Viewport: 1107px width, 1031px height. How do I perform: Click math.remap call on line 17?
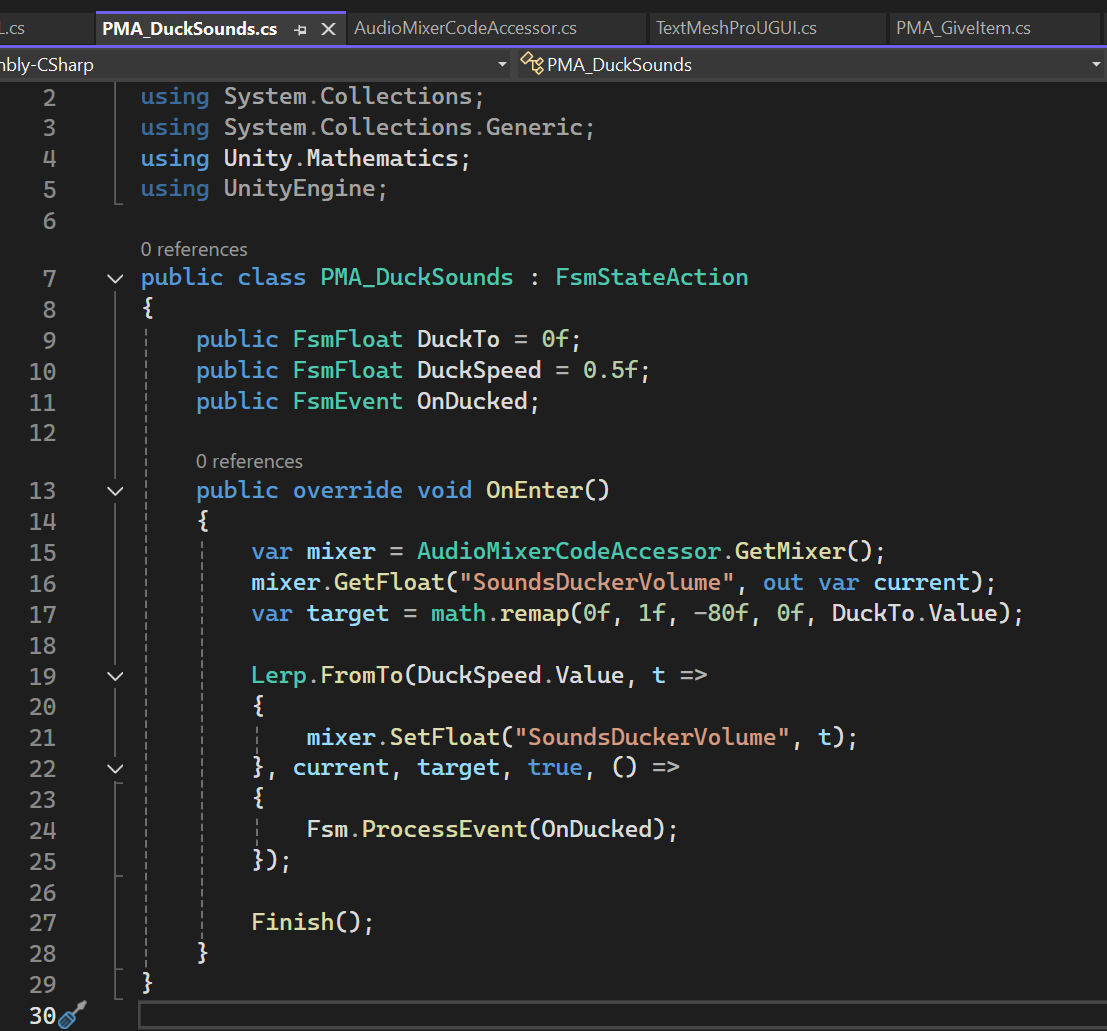500,614
